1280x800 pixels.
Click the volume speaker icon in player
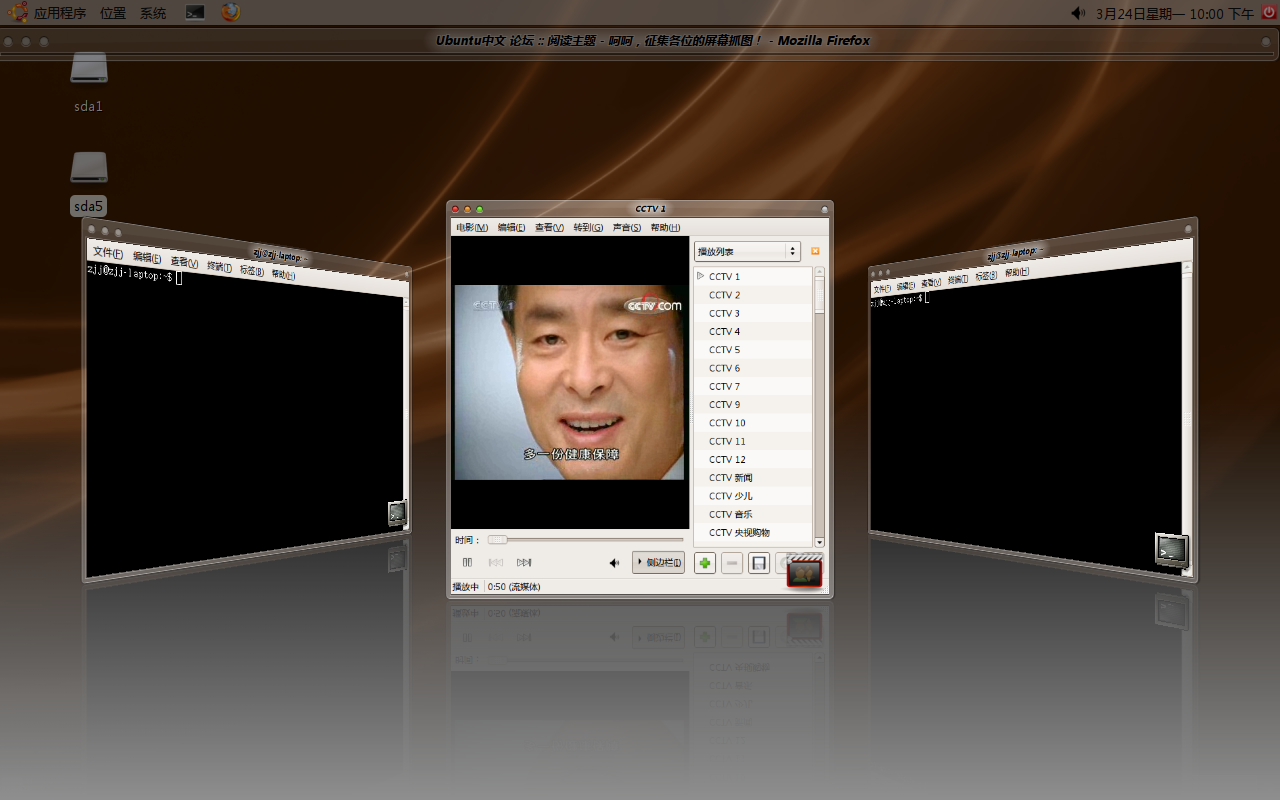click(615, 563)
